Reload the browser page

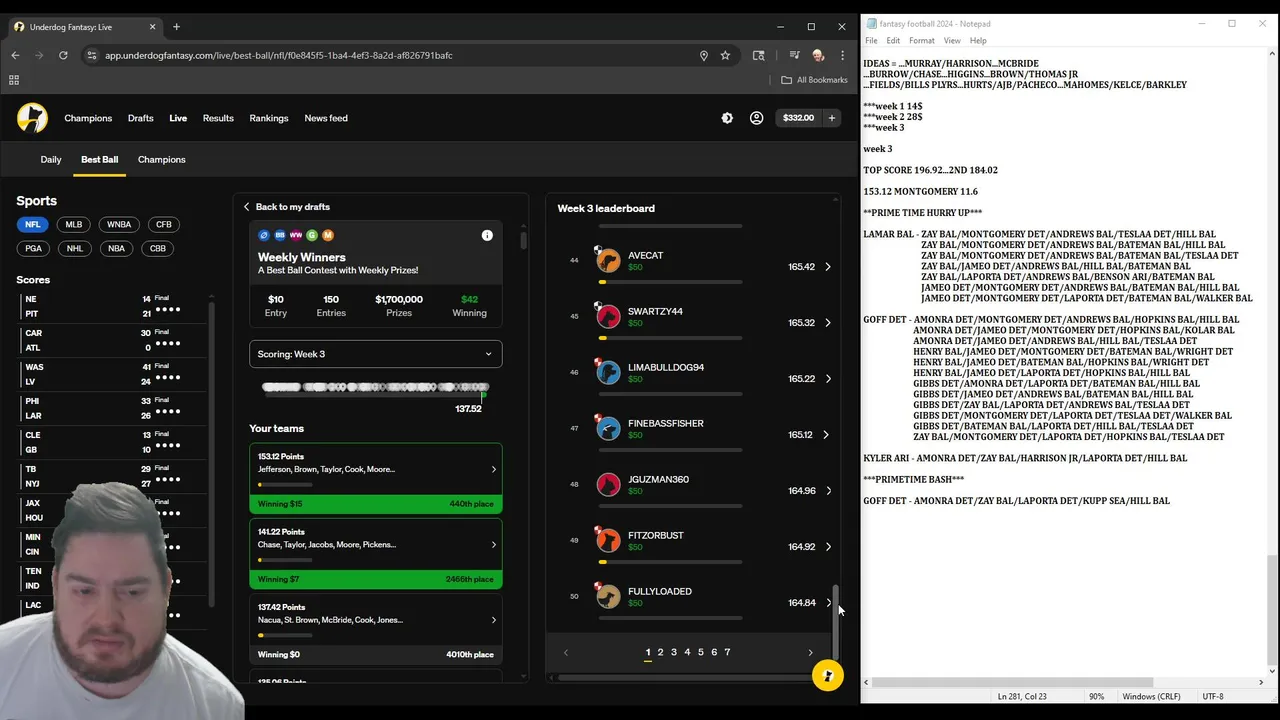[63, 55]
